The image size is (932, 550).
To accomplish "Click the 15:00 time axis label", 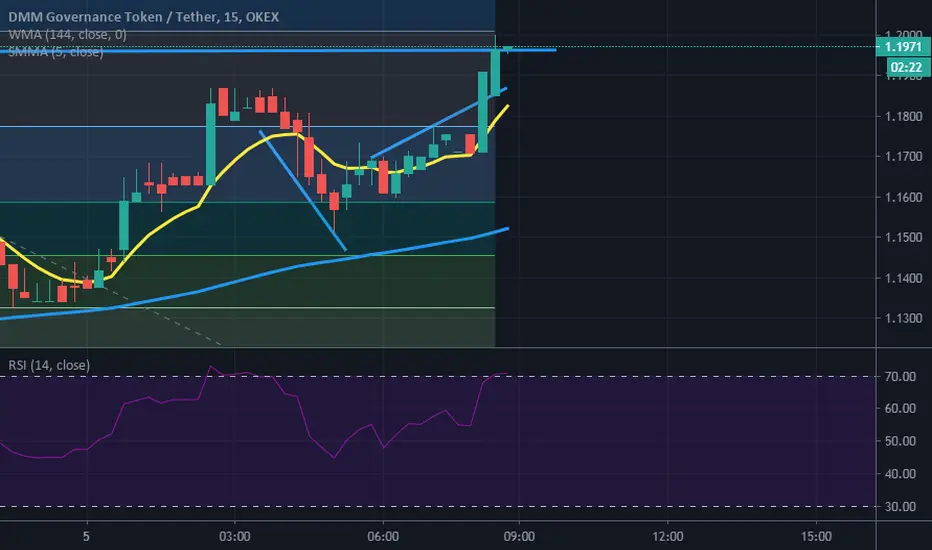I will click(816, 537).
